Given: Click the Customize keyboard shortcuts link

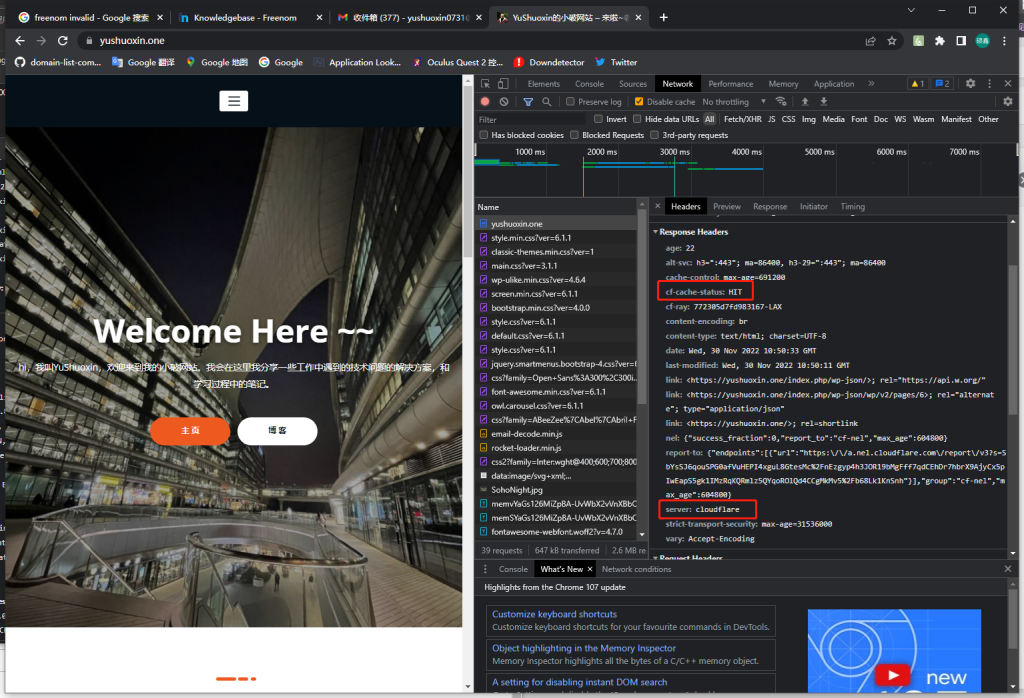Looking at the screenshot, I should click(554, 614).
